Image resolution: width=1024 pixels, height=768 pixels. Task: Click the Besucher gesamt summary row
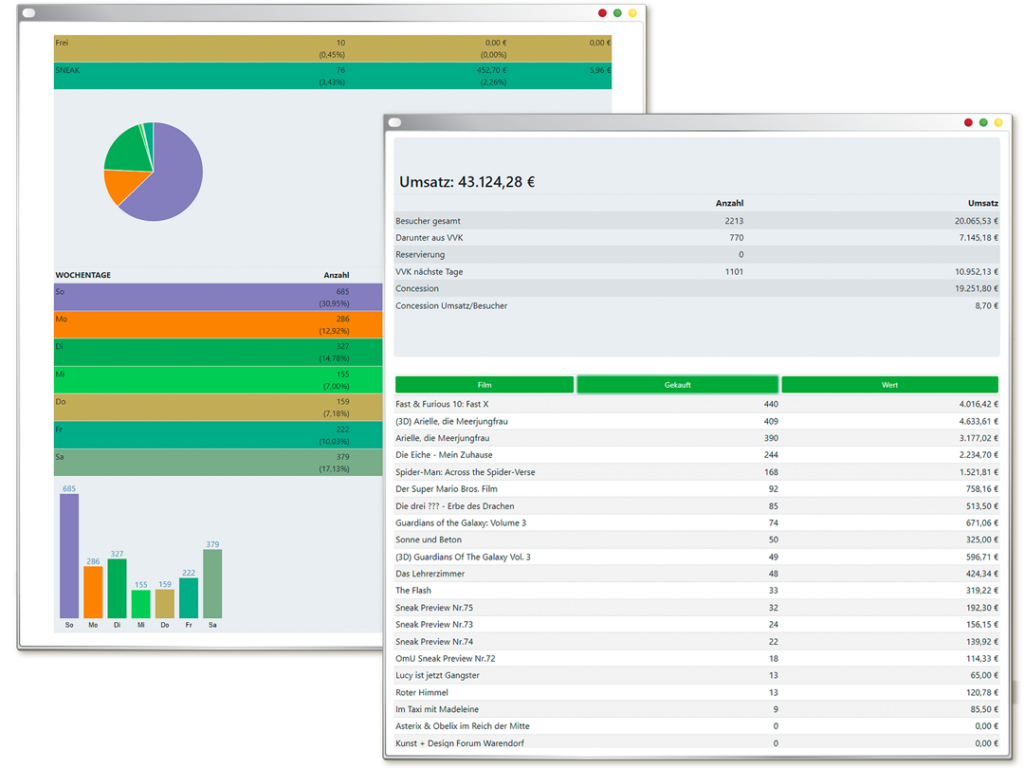point(696,221)
